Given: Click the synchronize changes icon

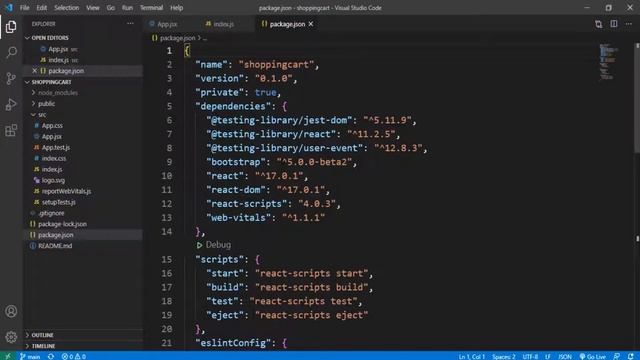Looking at the screenshot, I should (51, 356).
